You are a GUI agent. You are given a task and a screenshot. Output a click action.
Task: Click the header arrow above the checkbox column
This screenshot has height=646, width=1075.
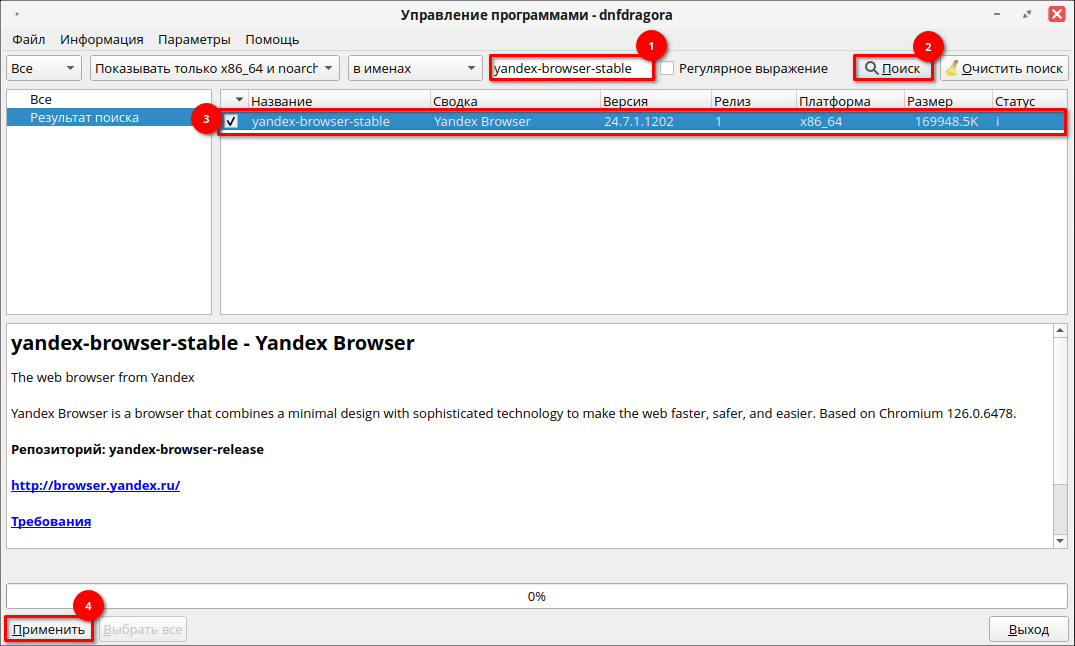(239, 100)
